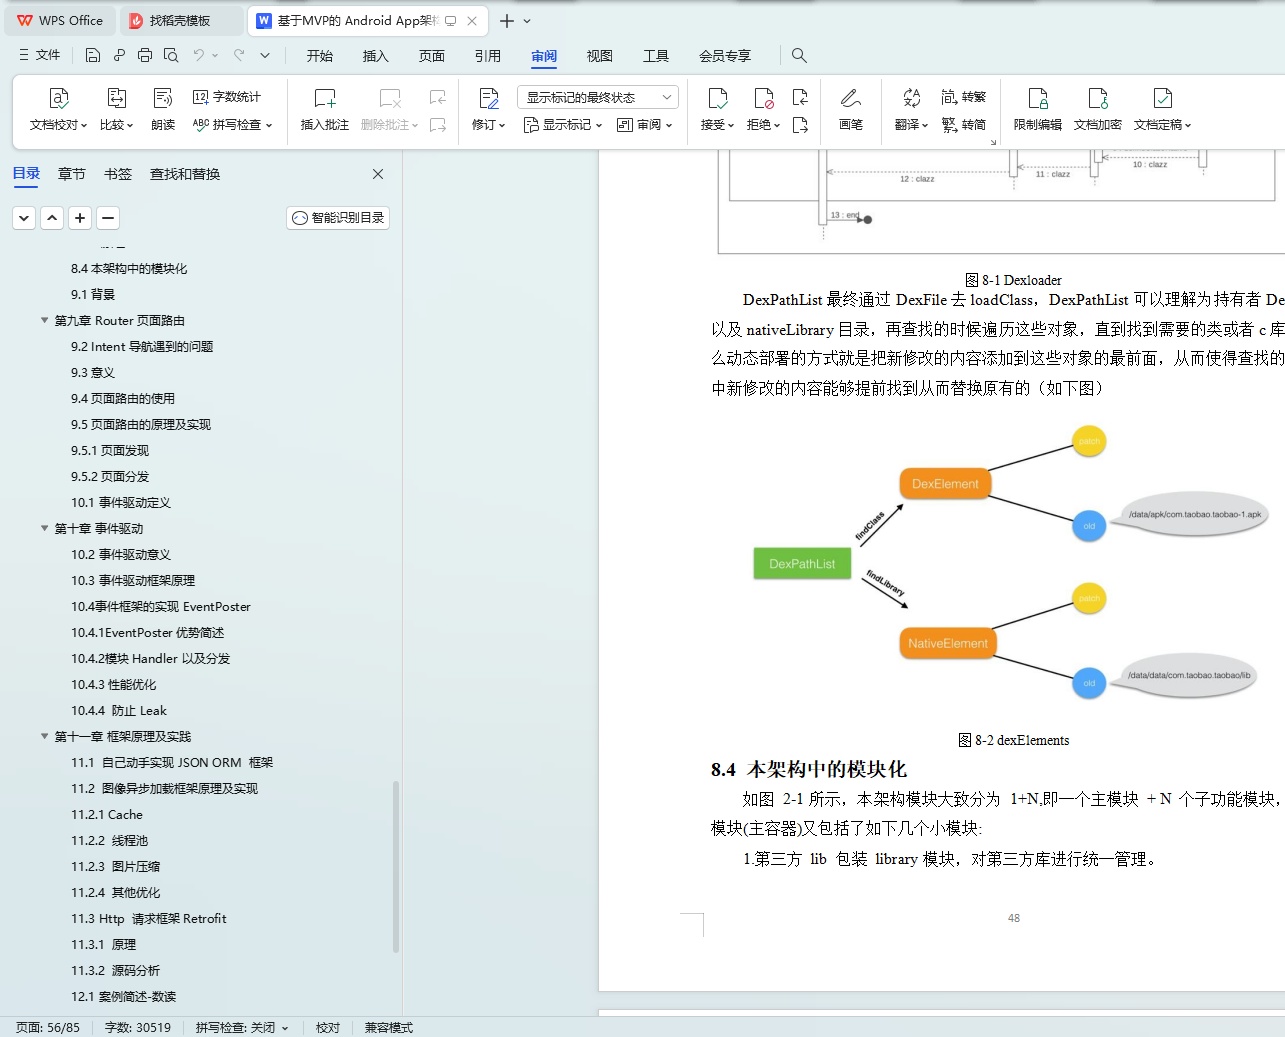Close the navigation sidebar panel
Screen dimensions: 1285x1037
coord(378,174)
